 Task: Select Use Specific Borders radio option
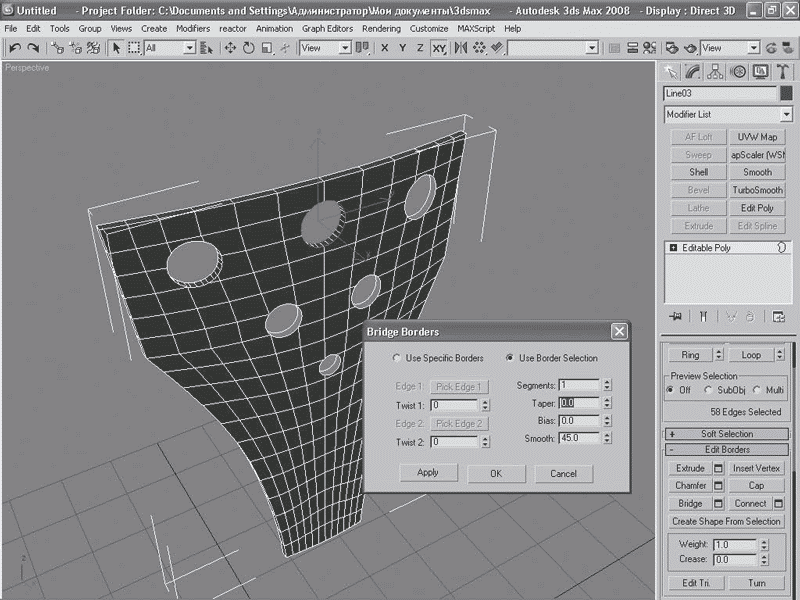coord(397,358)
